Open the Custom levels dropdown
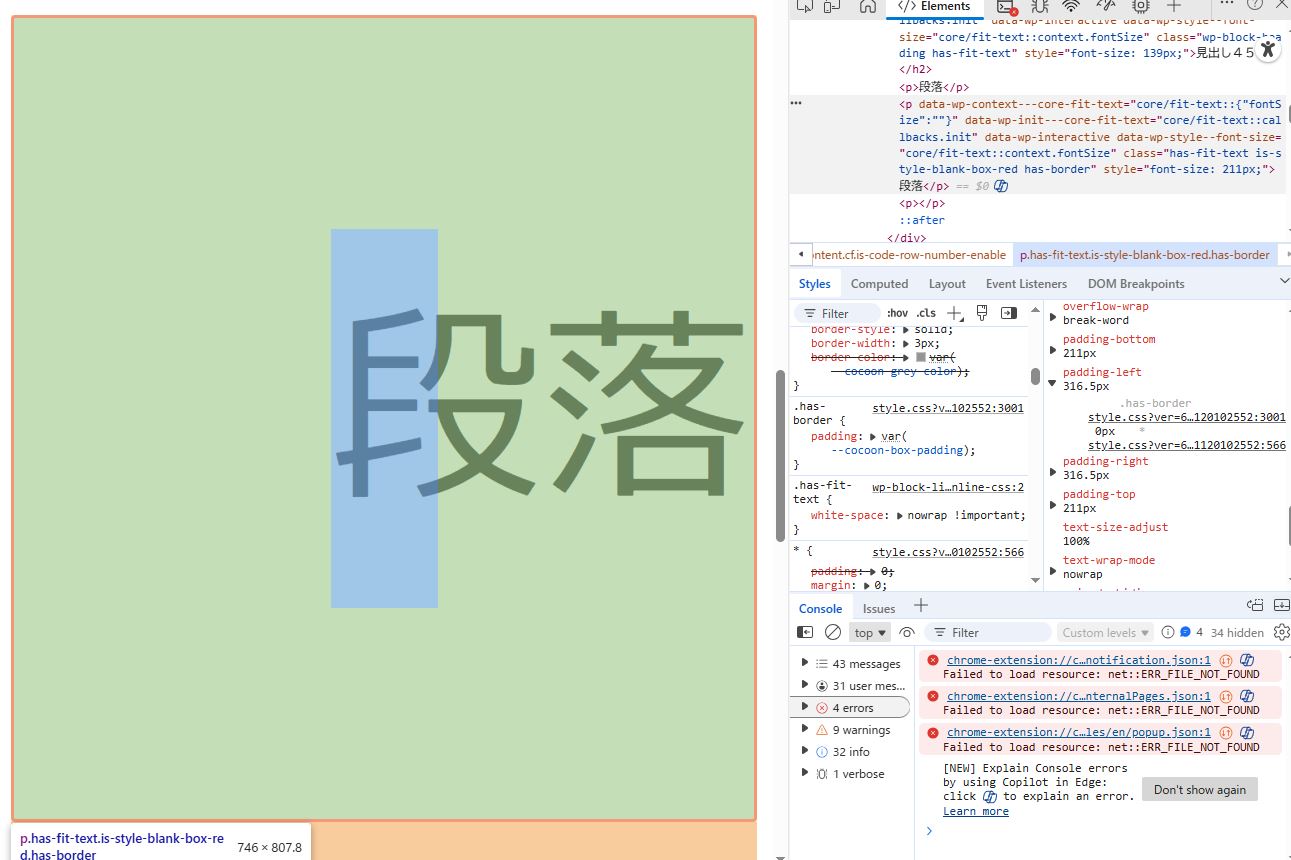 pos(1105,632)
